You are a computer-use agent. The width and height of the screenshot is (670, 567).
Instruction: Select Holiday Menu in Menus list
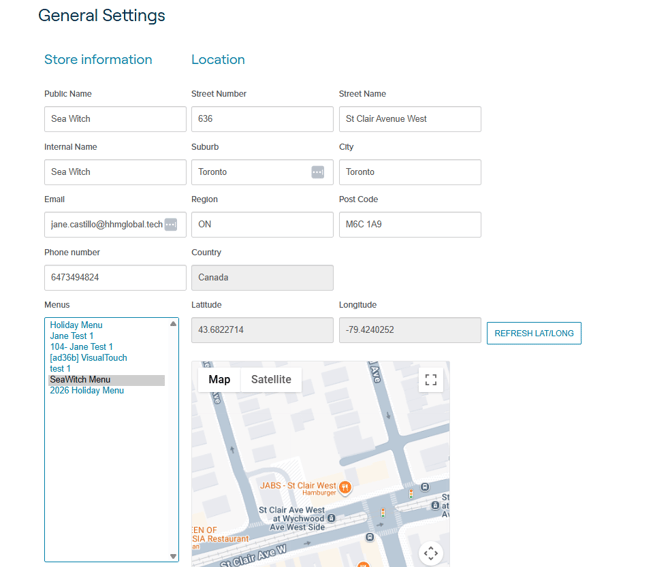click(x=76, y=325)
